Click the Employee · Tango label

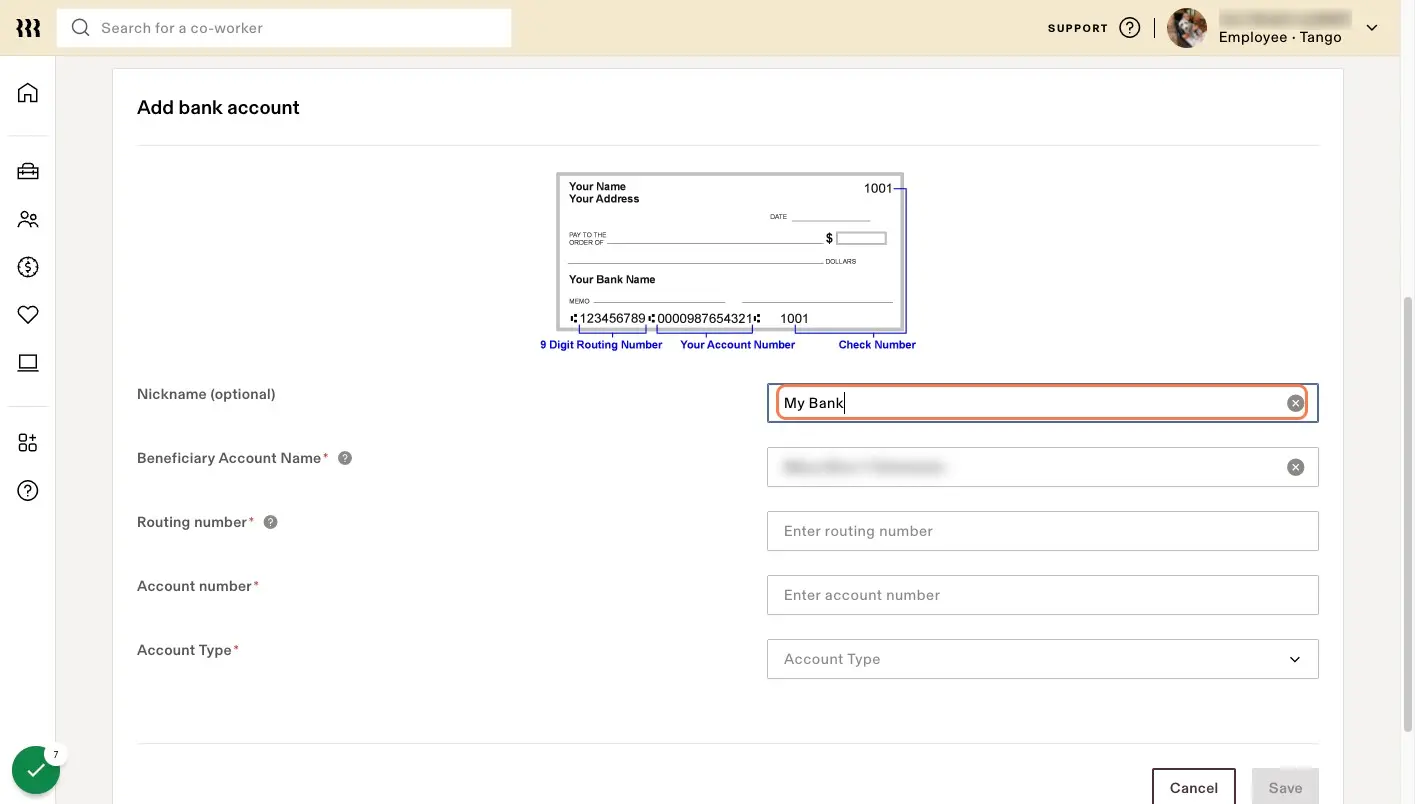(1280, 37)
